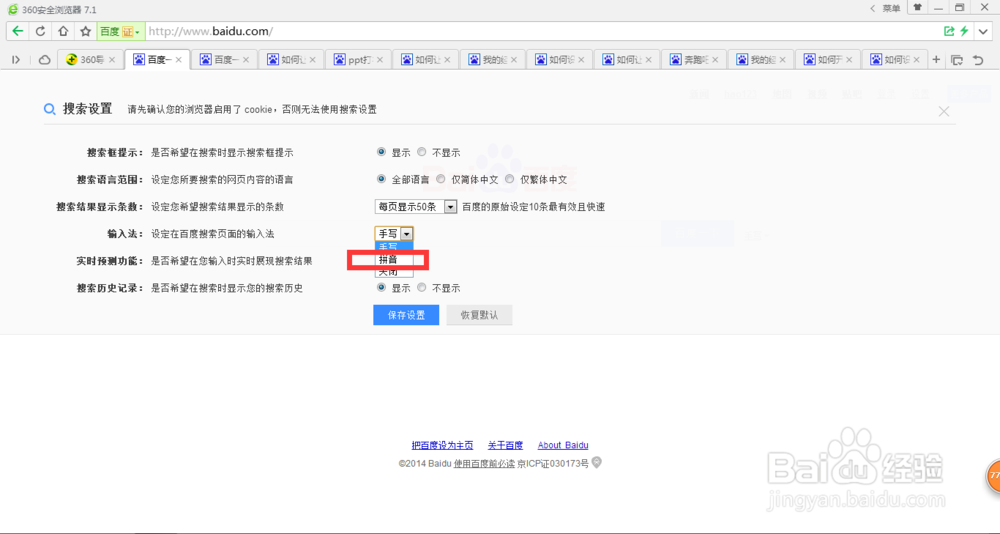Screen dimensions: 1000x534
Task: Open the 每页显示50条 results dropdown
Action: click(x=416, y=207)
